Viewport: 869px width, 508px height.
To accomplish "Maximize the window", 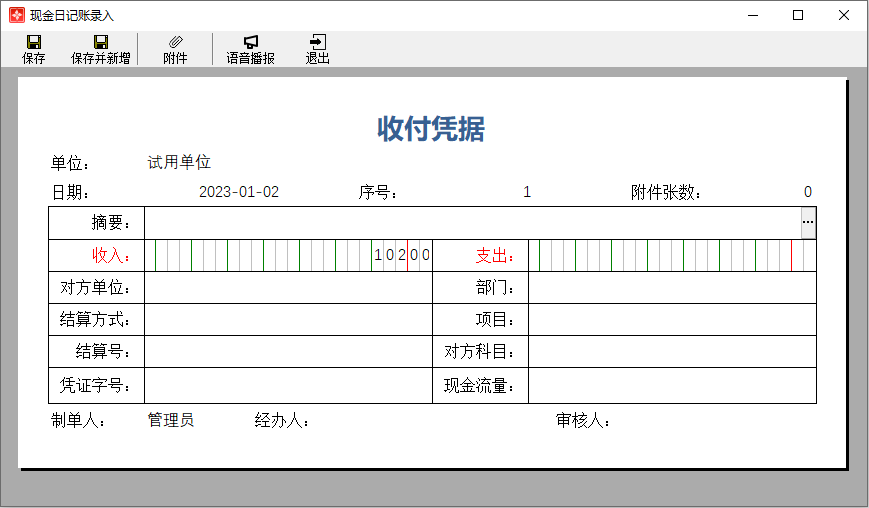I will click(798, 15).
